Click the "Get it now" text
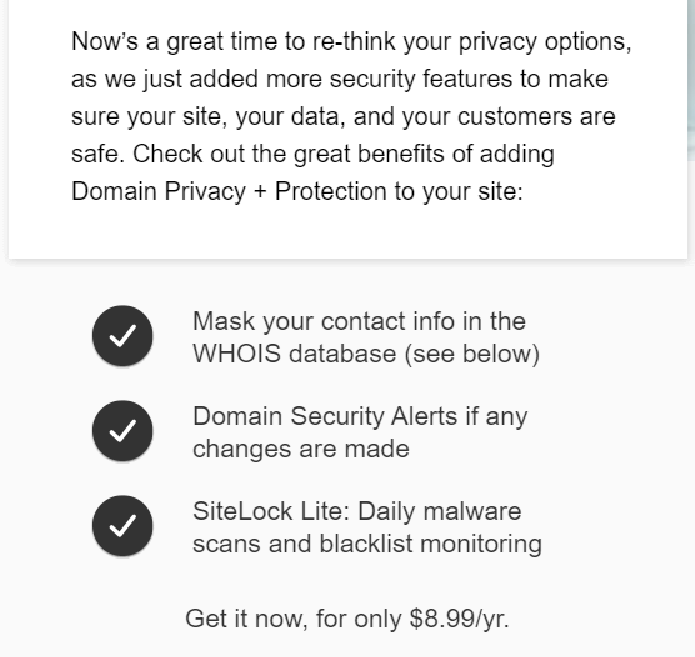The image size is (695, 657). click(246, 618)
